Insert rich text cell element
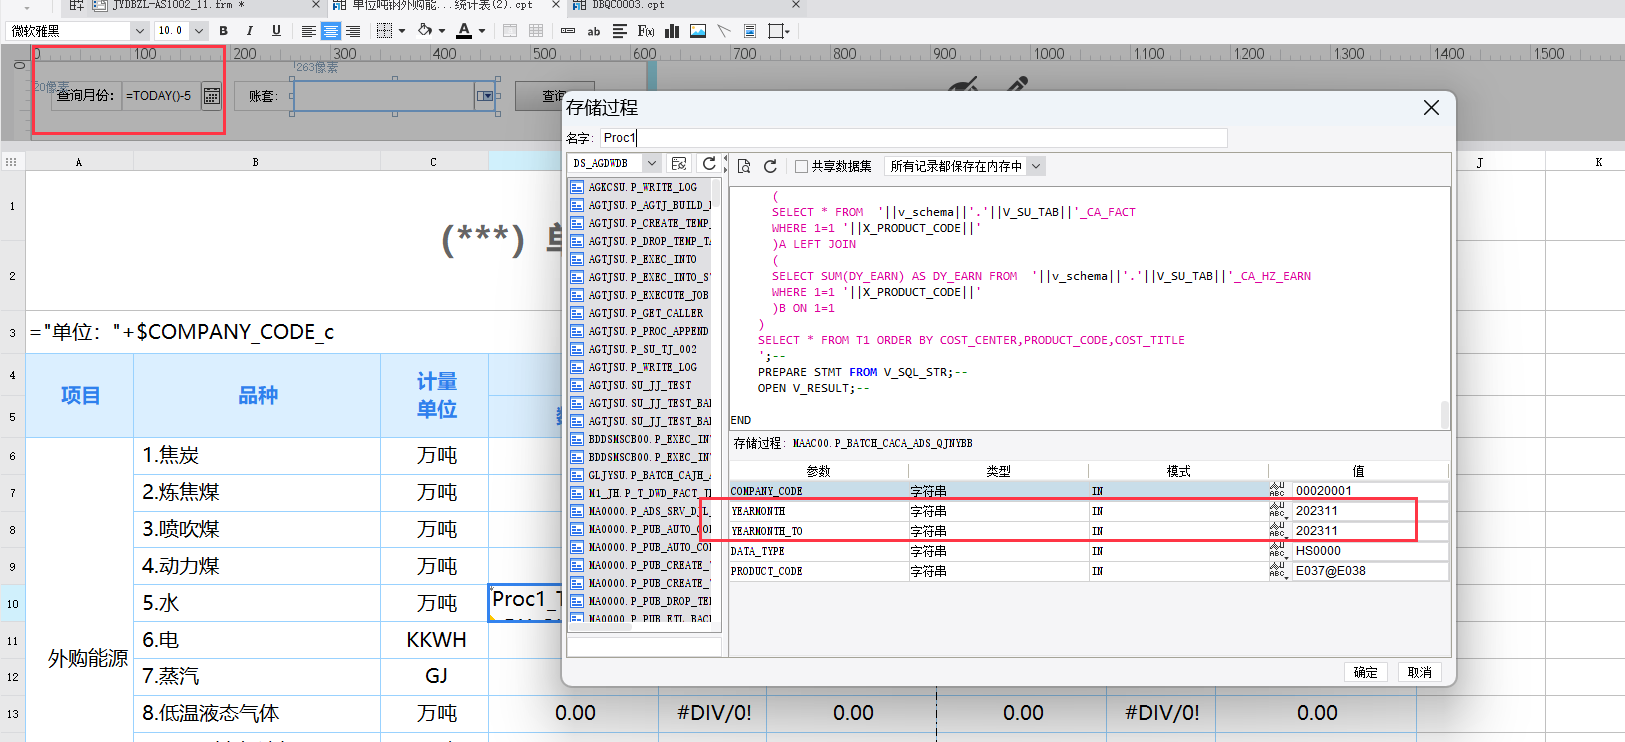This screenshot has width=1625, height=742. (x=619, y=31)
